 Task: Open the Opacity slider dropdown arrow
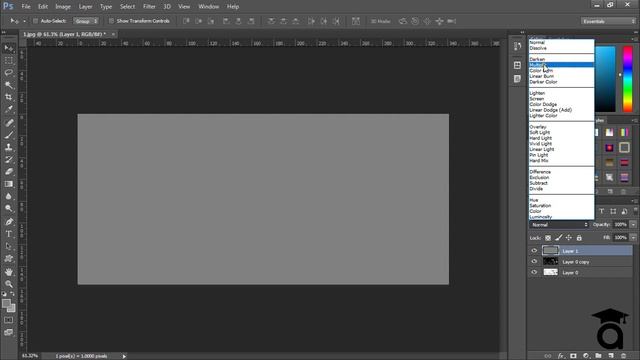click(633, 224)
